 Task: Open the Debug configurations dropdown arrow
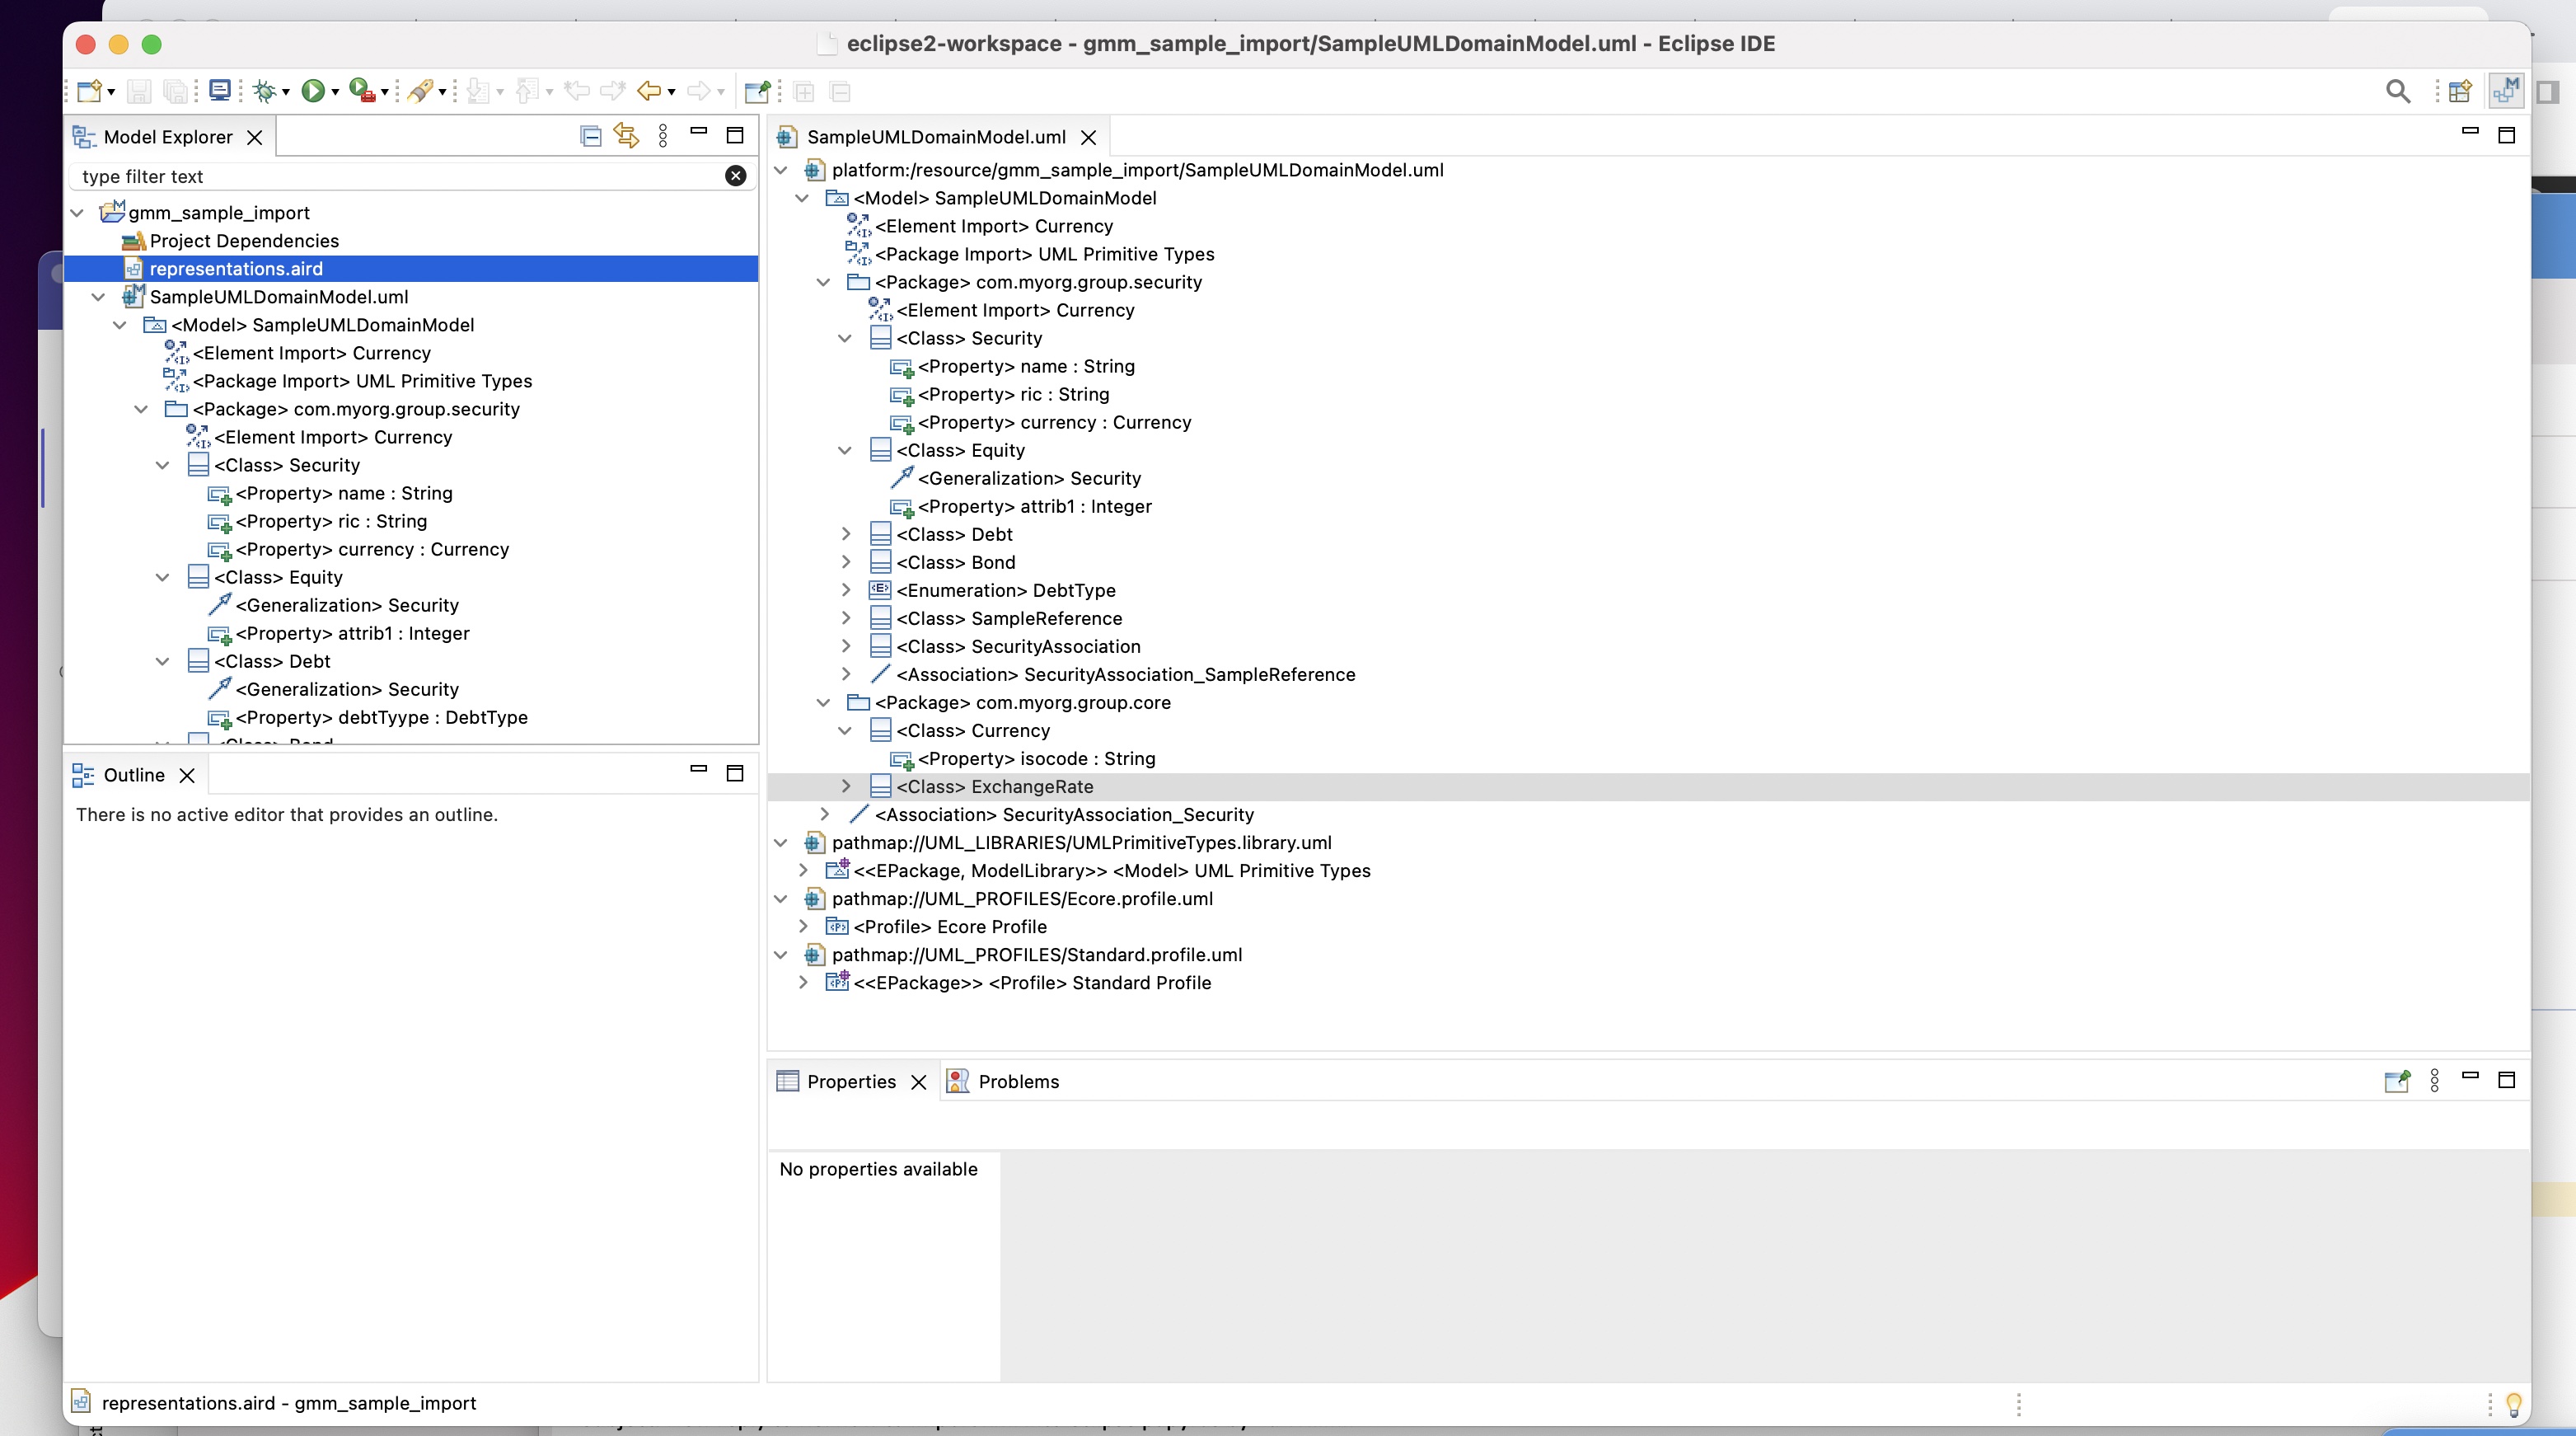[286, 93]
